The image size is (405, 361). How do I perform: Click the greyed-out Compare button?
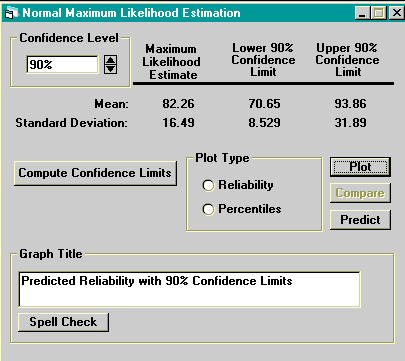coord(360,193)
